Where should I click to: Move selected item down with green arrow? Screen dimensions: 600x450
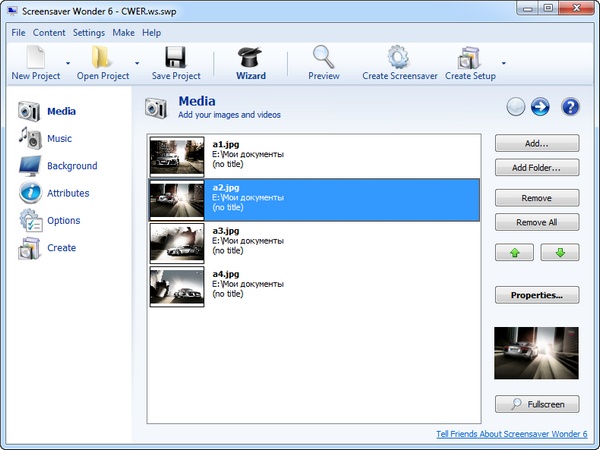pyautogui.click(x=560, y=253)
